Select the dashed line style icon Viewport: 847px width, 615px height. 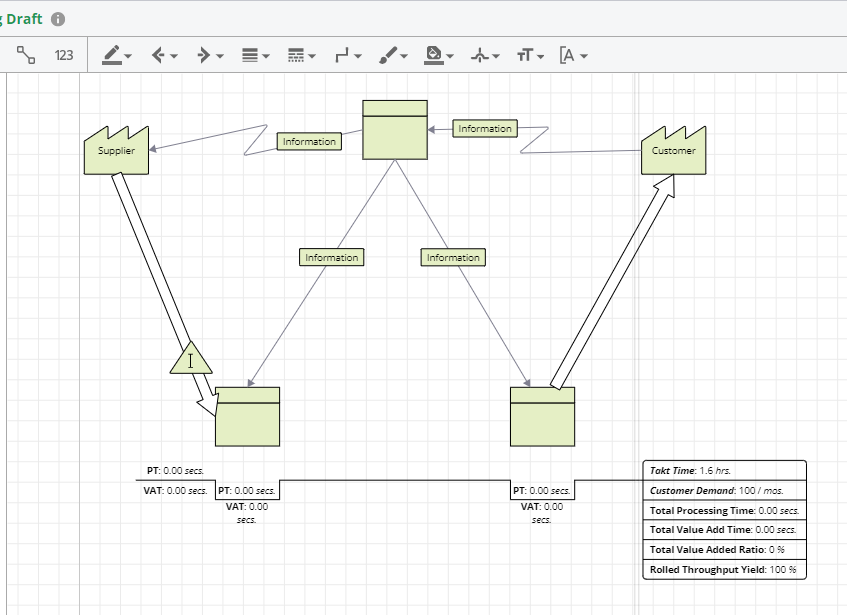coord(296,55)
